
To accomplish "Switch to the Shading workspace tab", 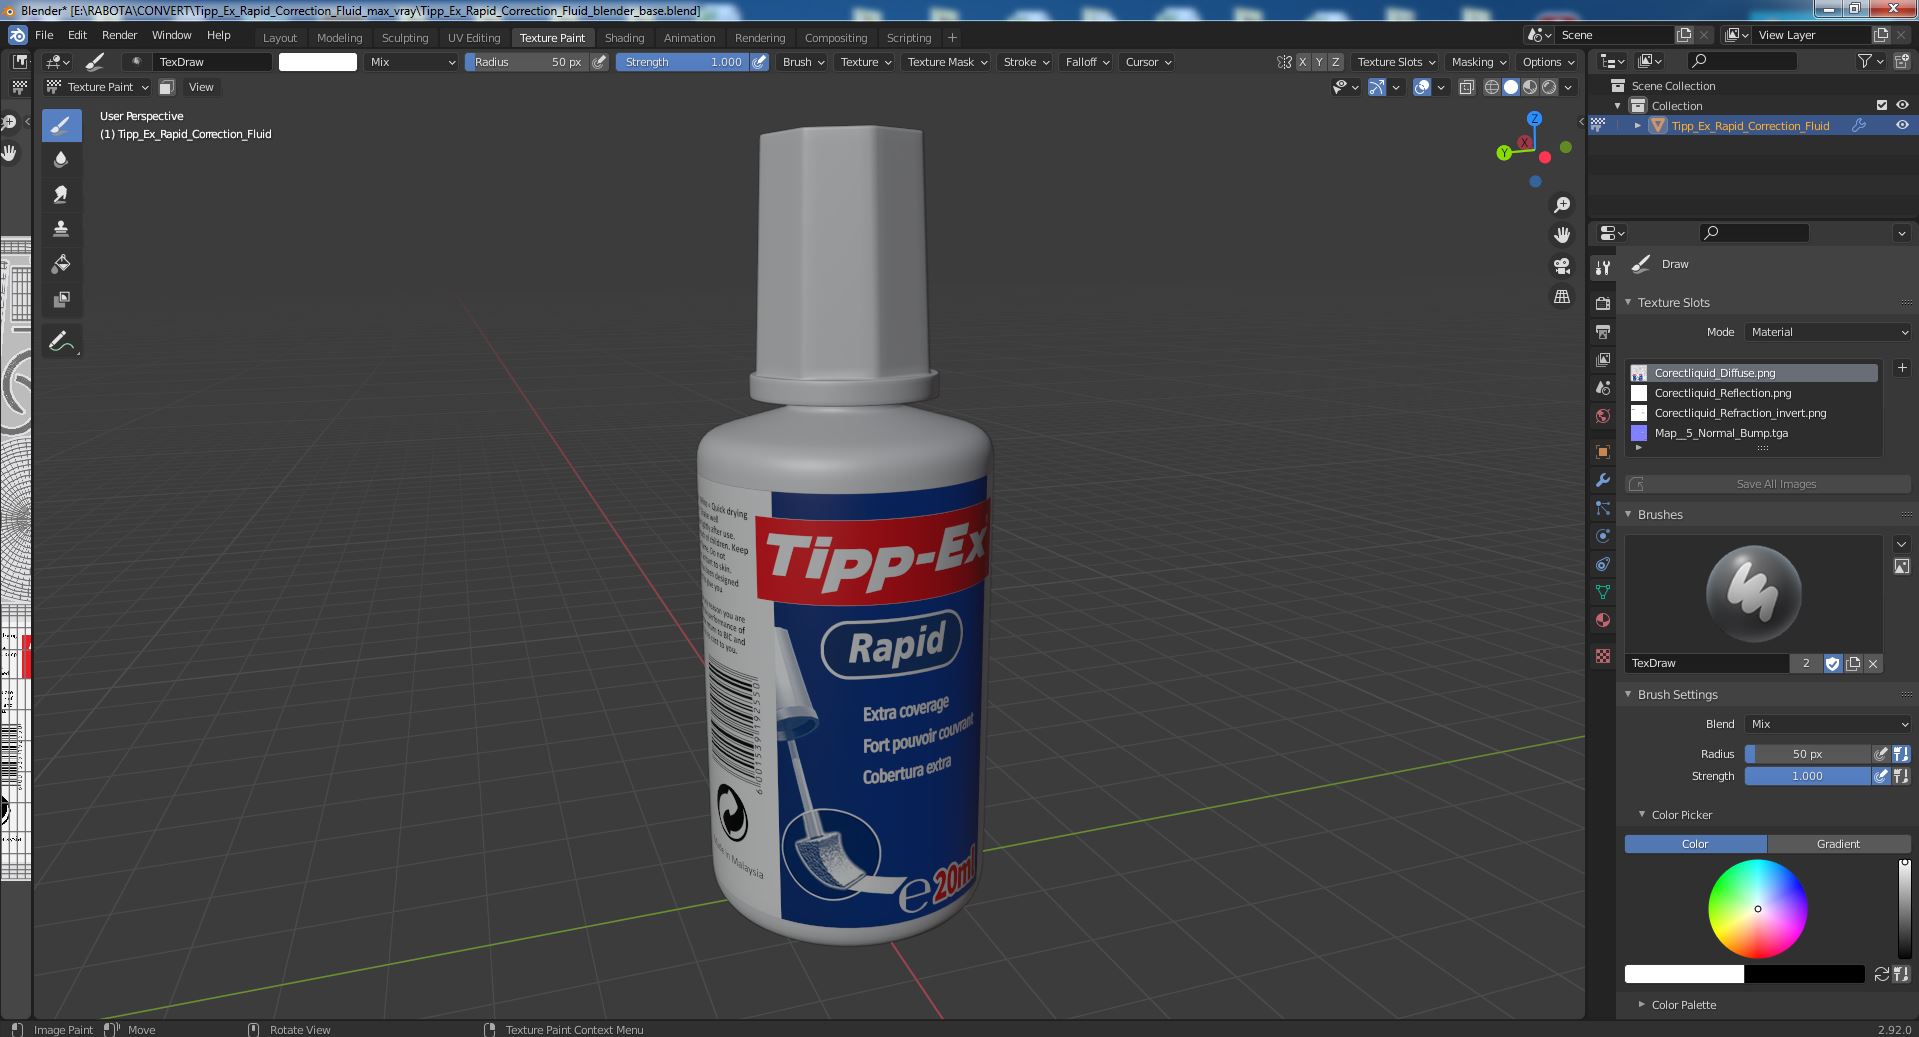I will point(624,37).
